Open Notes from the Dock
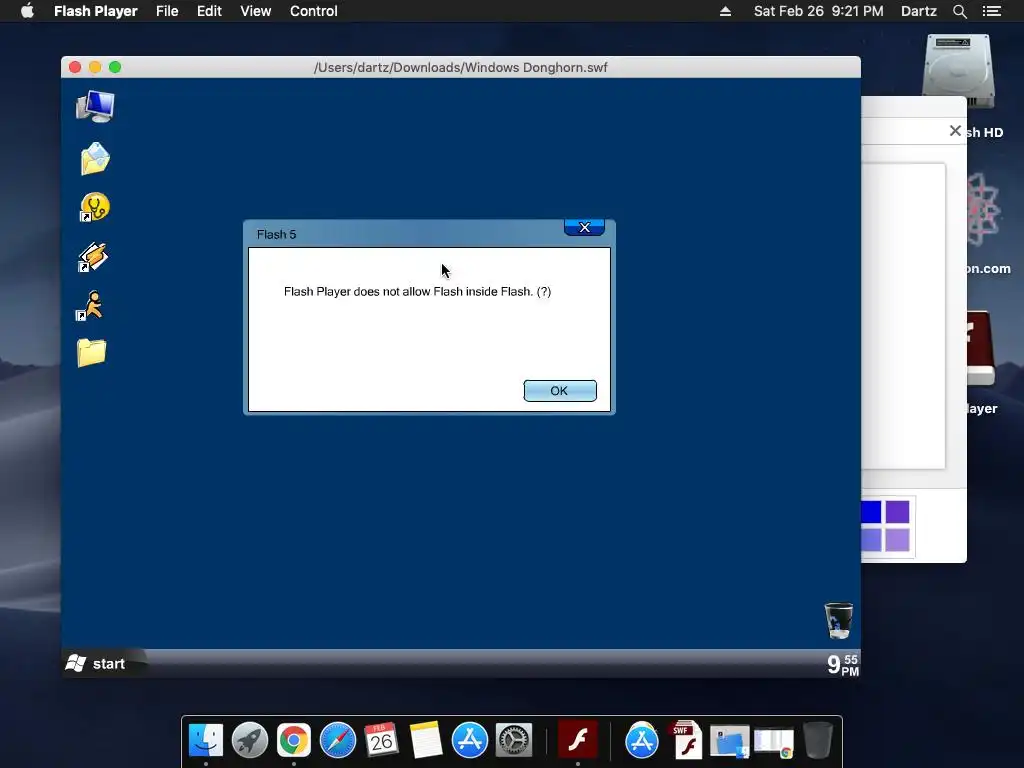The height and width of the screenshot is (768, 1024). (425, 740)
